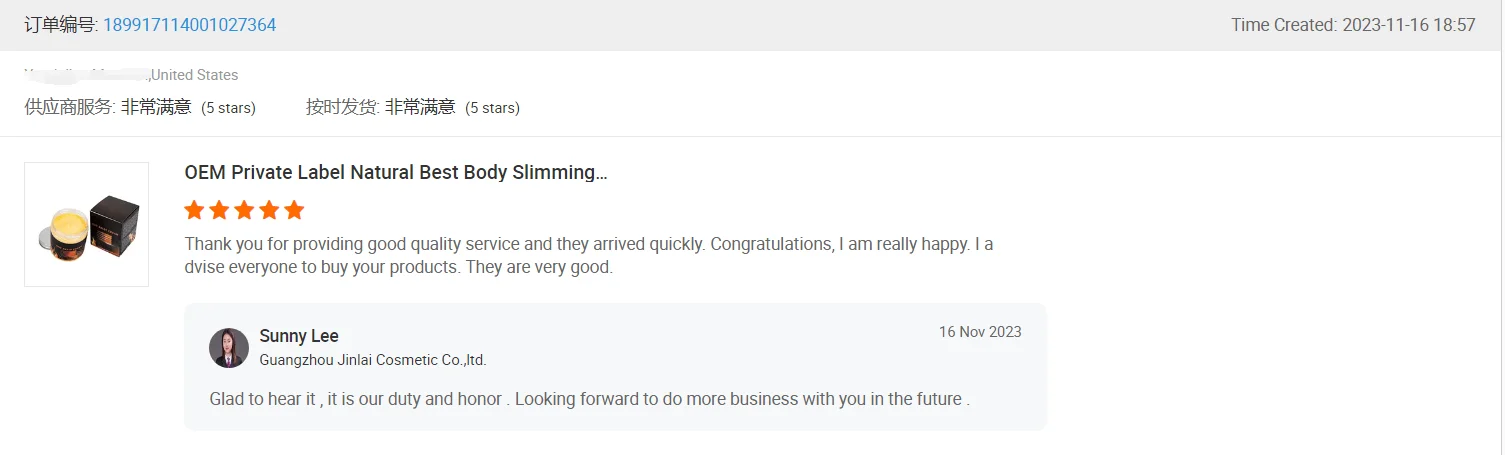Click Sunny Lee's profile avatar
The image size is (1505, 455).
pyautogui.click(x=229, y=347)
